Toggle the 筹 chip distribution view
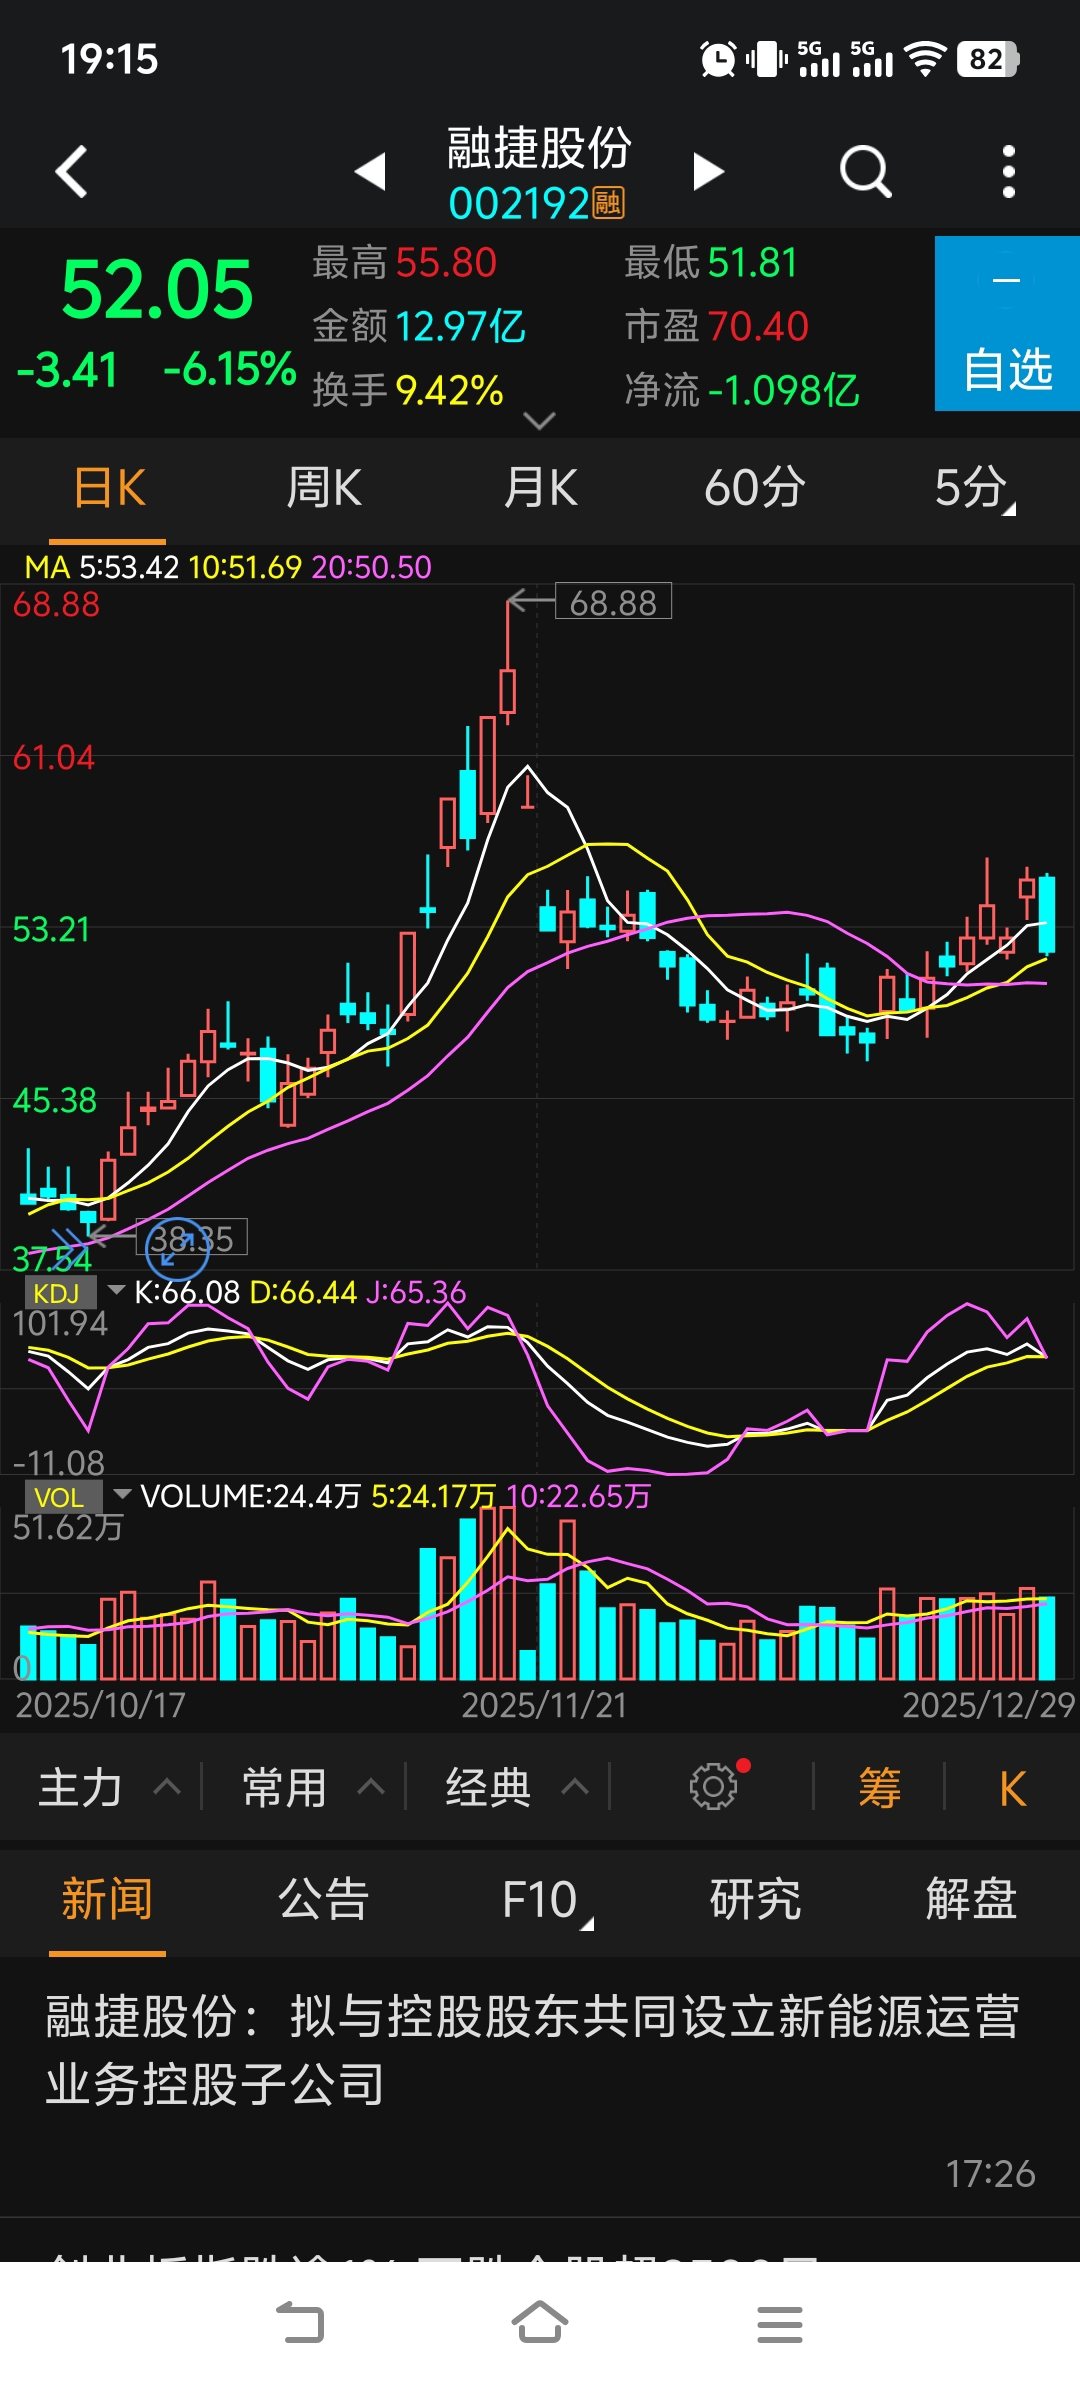This screenshot has height=2388, width=1080. (x=880, y=1787)
